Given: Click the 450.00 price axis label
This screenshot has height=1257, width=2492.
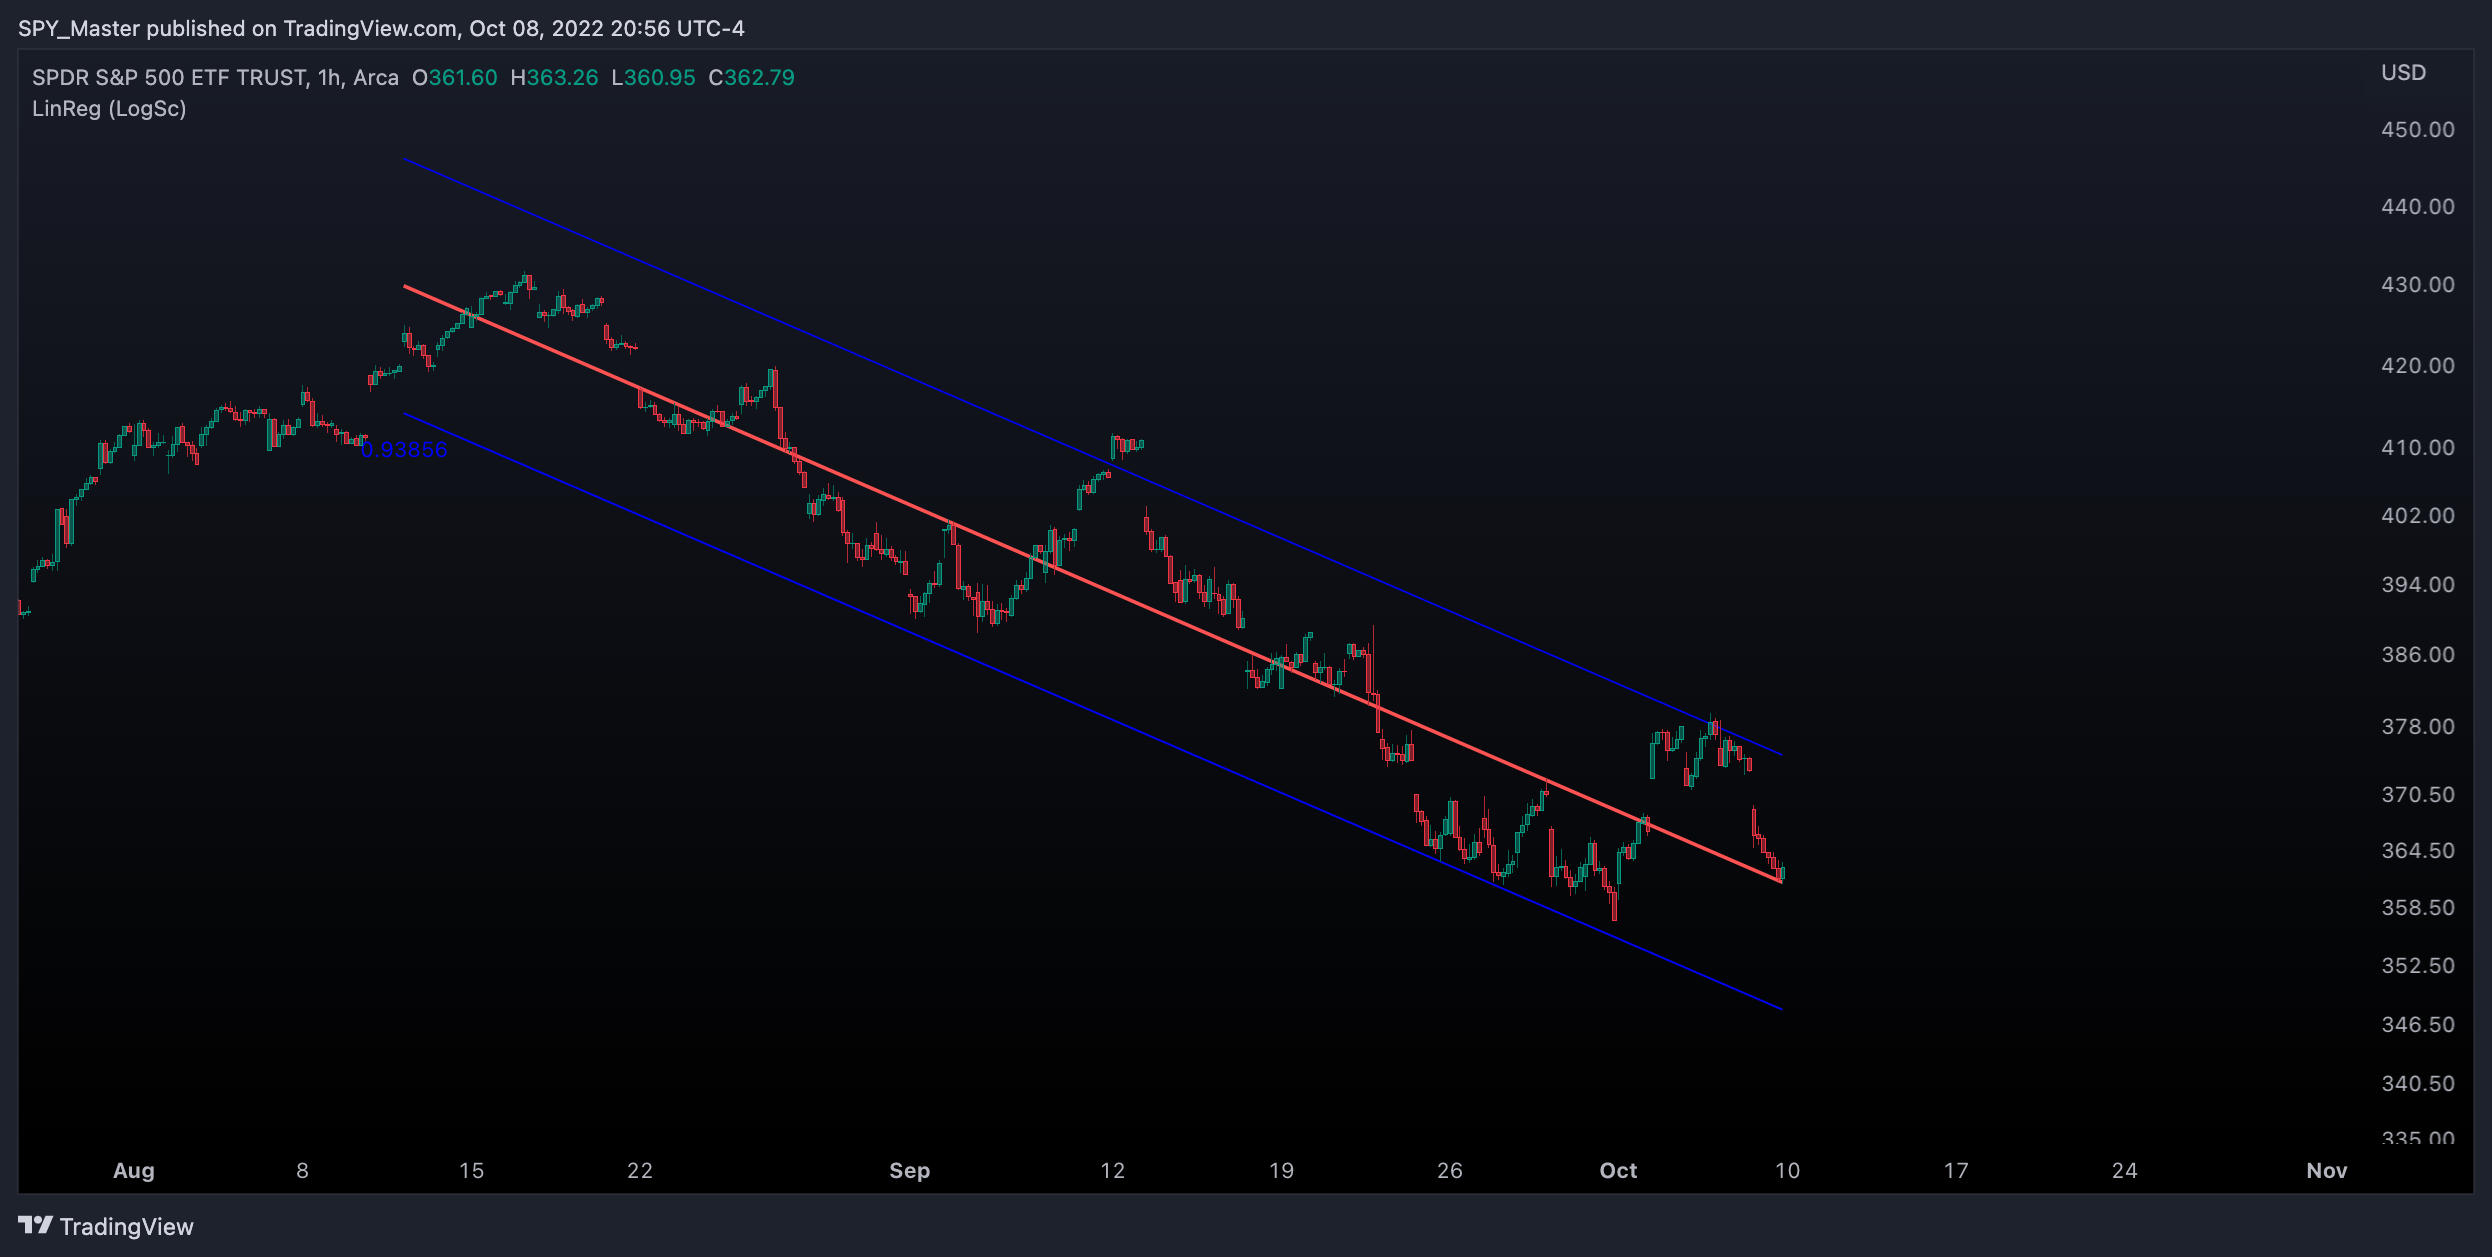Looking at the screenshot, I should click(2418, 130).
